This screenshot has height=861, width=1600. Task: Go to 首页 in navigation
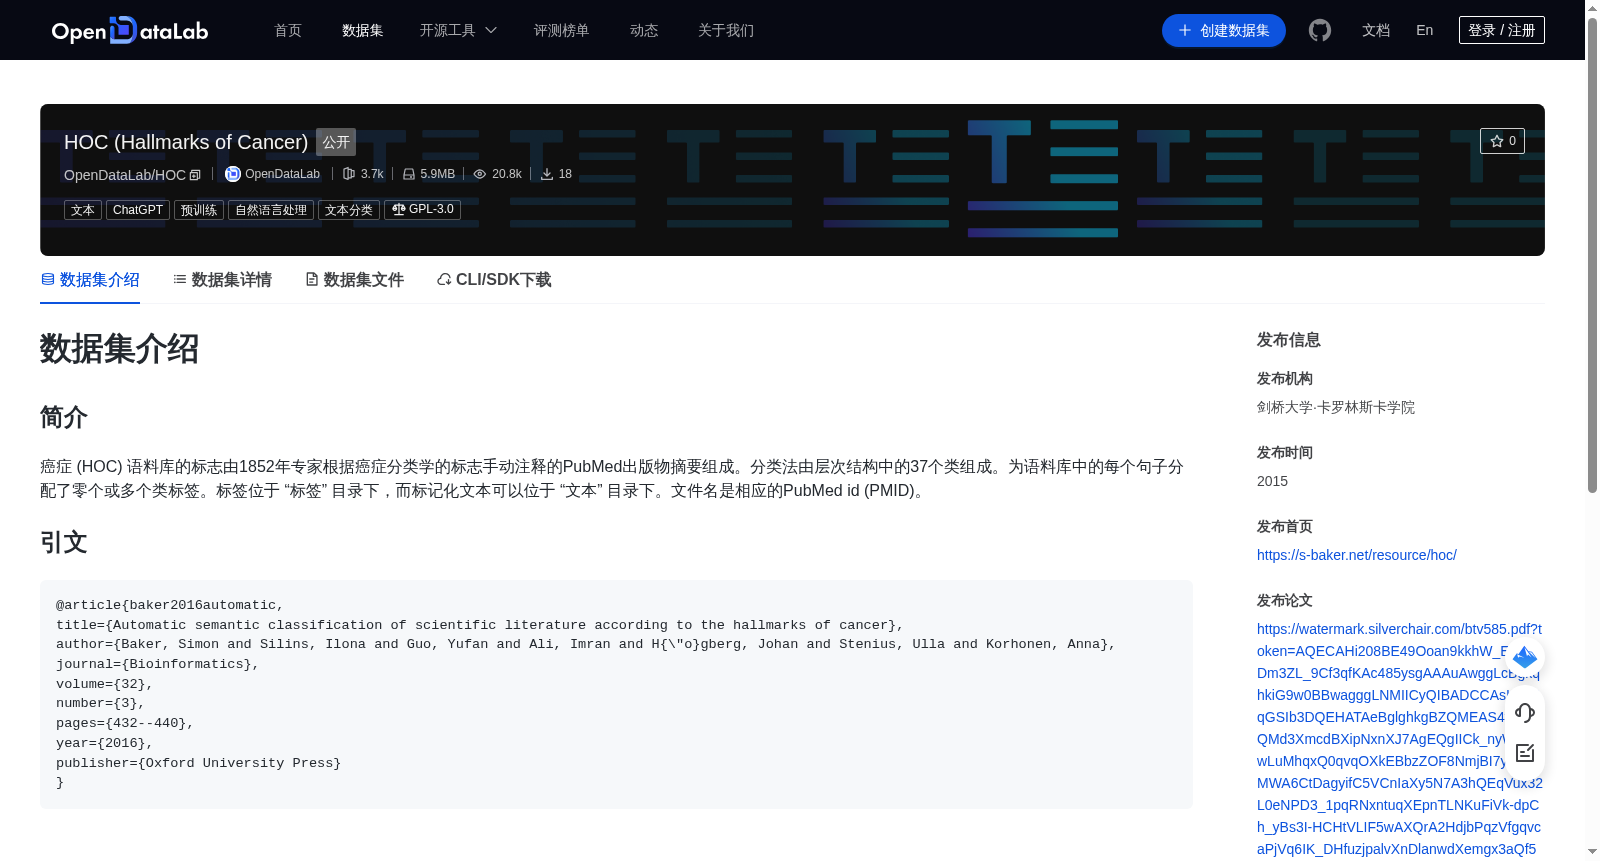(288, 30)
